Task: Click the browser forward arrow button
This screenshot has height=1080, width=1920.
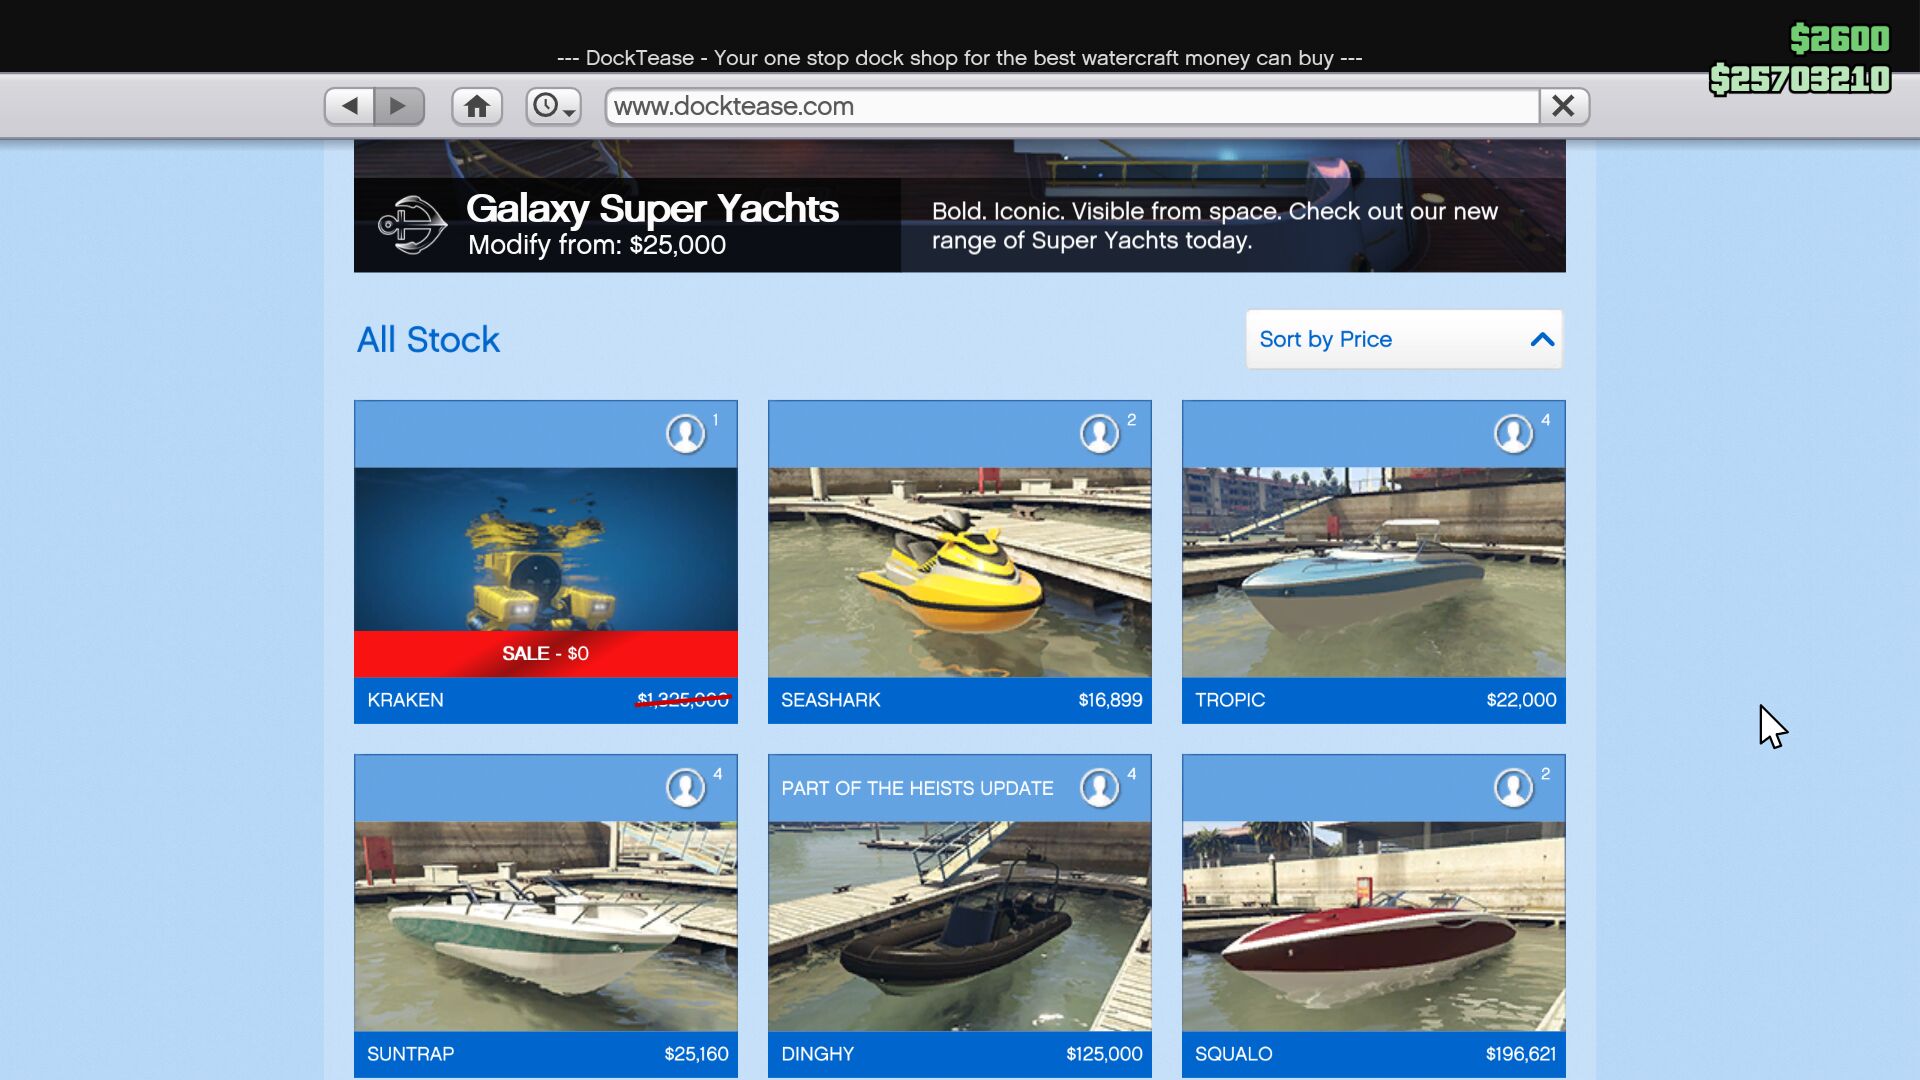Action: (399, 106)
